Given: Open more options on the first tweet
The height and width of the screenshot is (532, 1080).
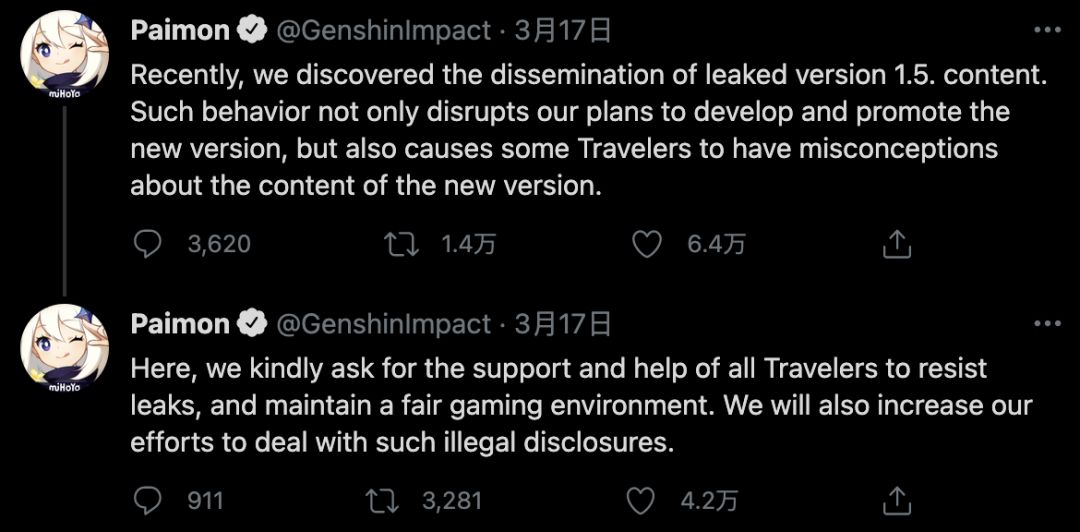Looking at the screenshot, I should pyautogui.click(x=1048, y=30).
